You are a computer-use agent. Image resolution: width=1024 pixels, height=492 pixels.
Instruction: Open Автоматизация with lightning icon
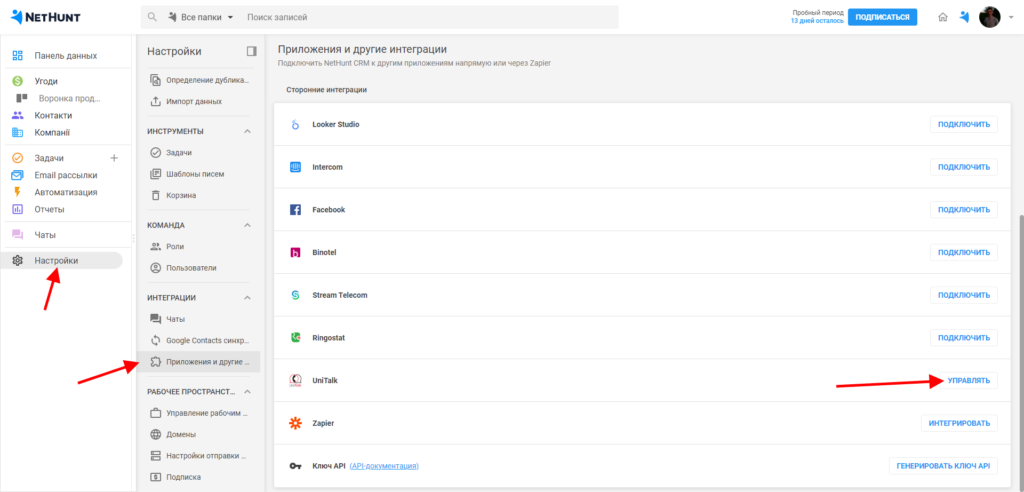point(66,192)
